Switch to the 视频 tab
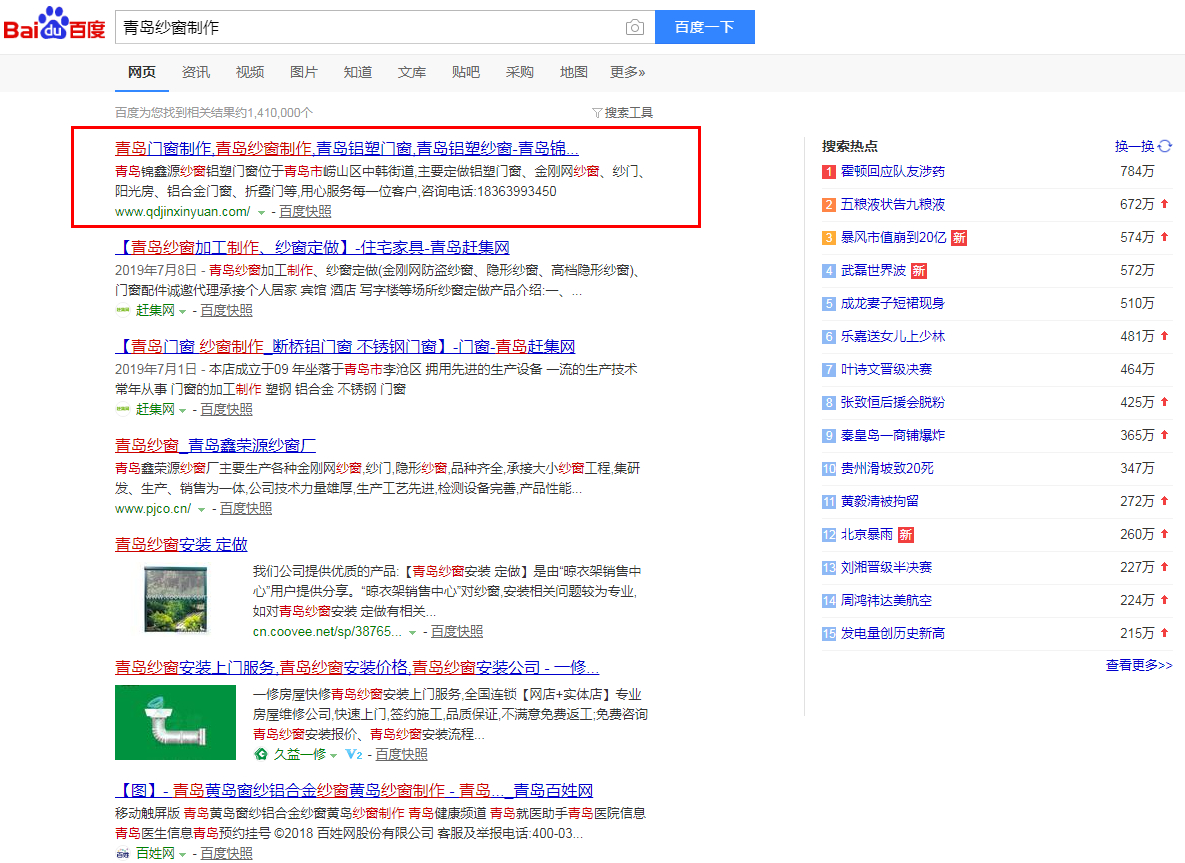 click(250, 72)
